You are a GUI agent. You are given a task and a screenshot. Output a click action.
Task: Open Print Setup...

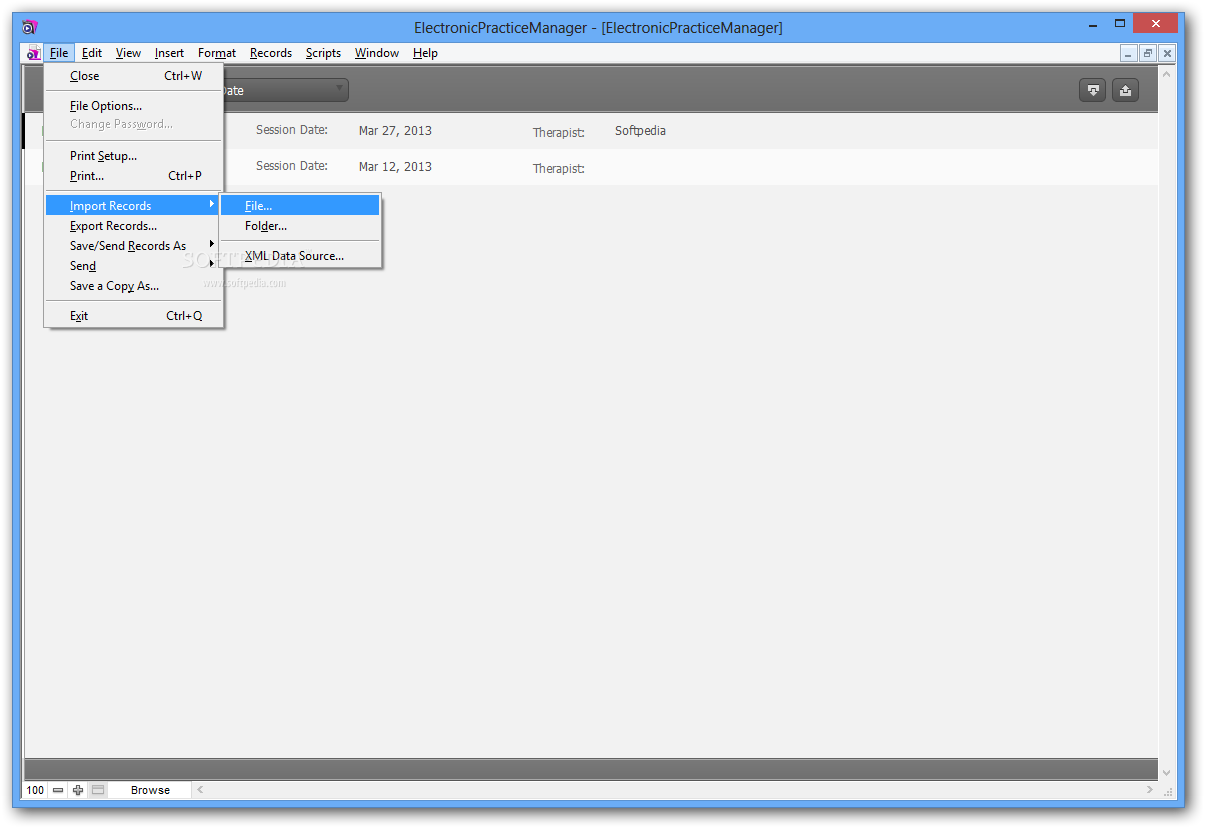132,156
